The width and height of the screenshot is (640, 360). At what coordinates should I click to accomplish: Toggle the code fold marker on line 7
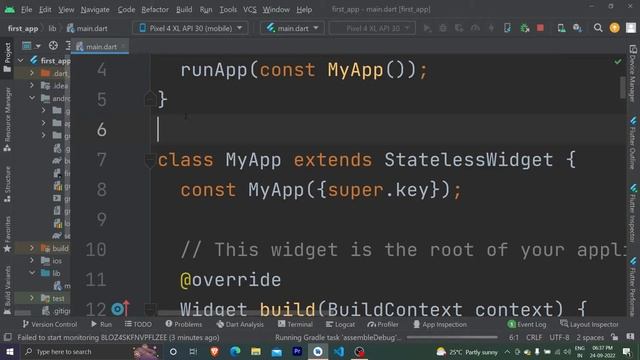click(150, 160)
